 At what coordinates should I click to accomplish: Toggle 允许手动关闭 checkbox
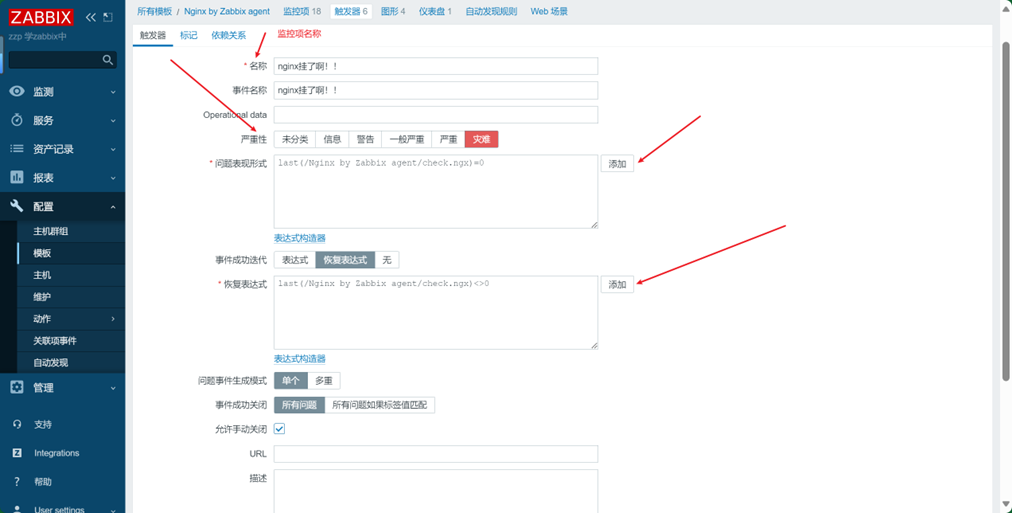(x=279, y=428)
